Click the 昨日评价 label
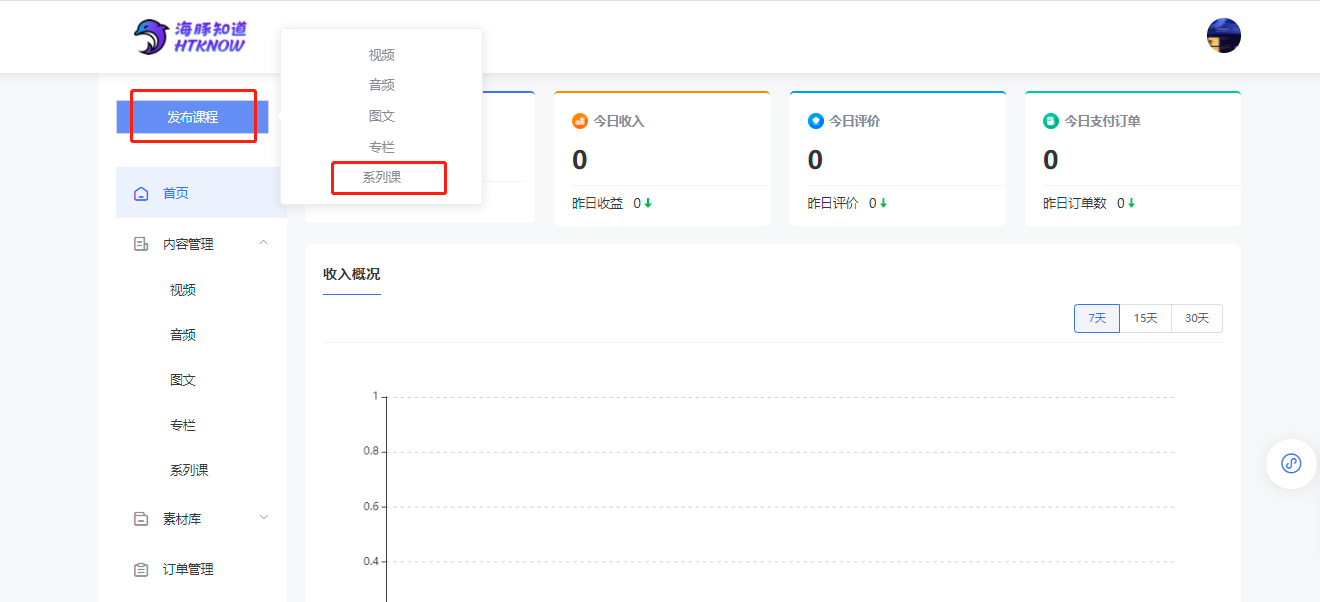 tap(833, 203)
